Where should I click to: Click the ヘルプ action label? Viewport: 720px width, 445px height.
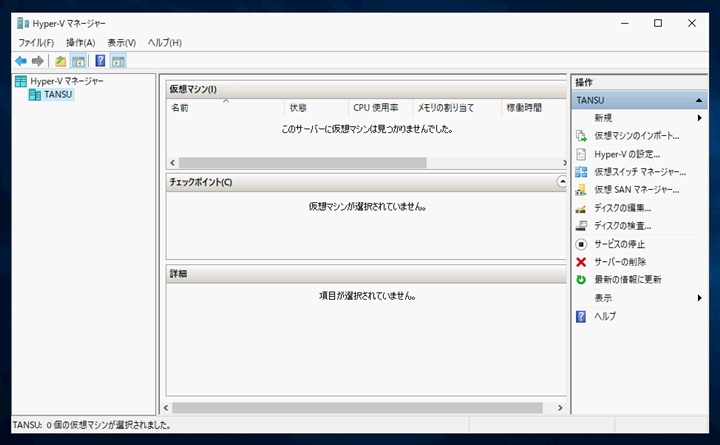point(605,316)
